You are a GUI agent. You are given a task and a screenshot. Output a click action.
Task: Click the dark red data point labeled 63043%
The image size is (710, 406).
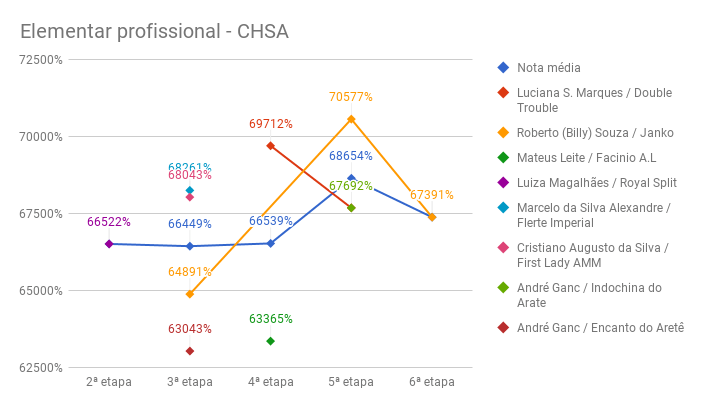click(189, 351)
